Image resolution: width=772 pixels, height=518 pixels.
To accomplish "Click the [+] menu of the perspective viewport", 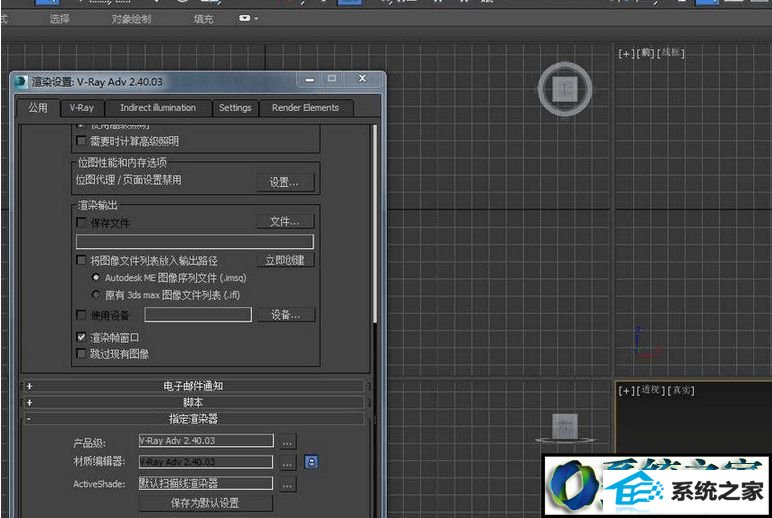I will pyautogui.click(x=626, y=391).
